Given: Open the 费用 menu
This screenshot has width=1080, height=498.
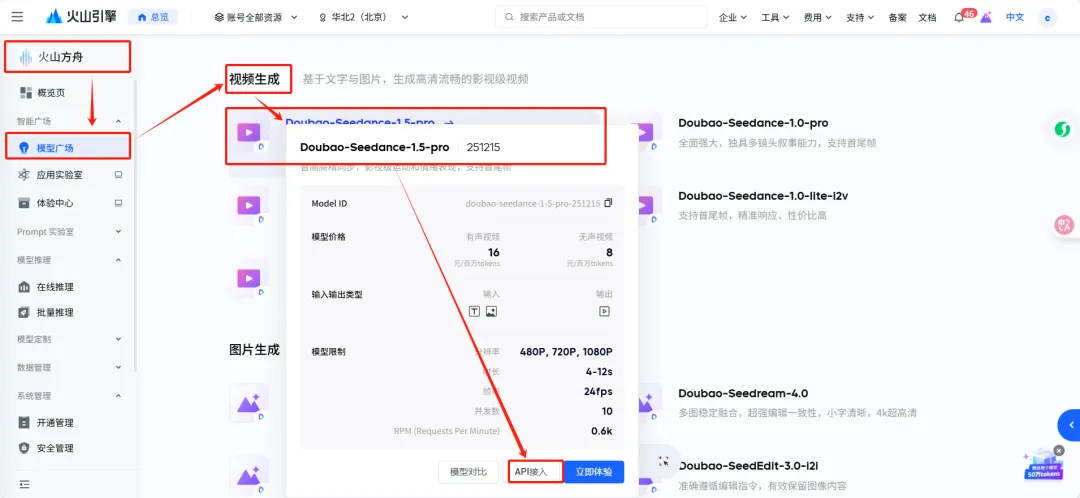Looking at the screenshot, I should click(817, 17).
